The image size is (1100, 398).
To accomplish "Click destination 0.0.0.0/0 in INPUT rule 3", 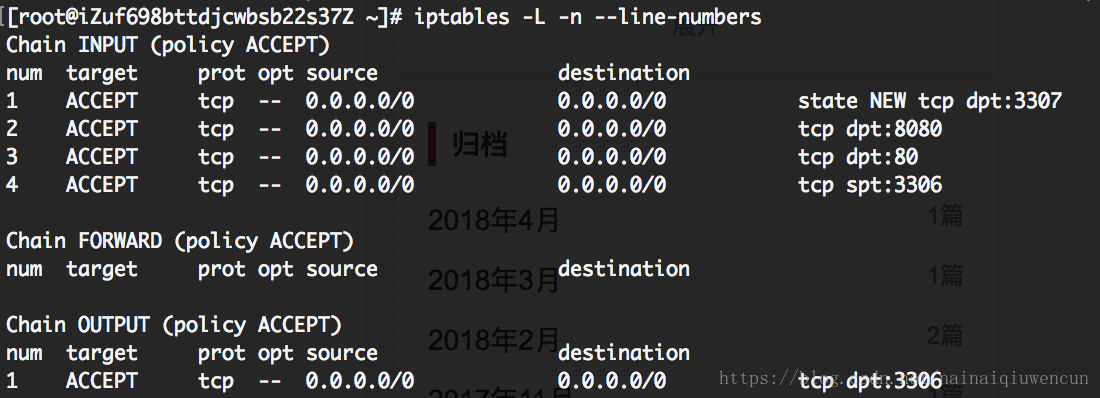I will 612,157.
